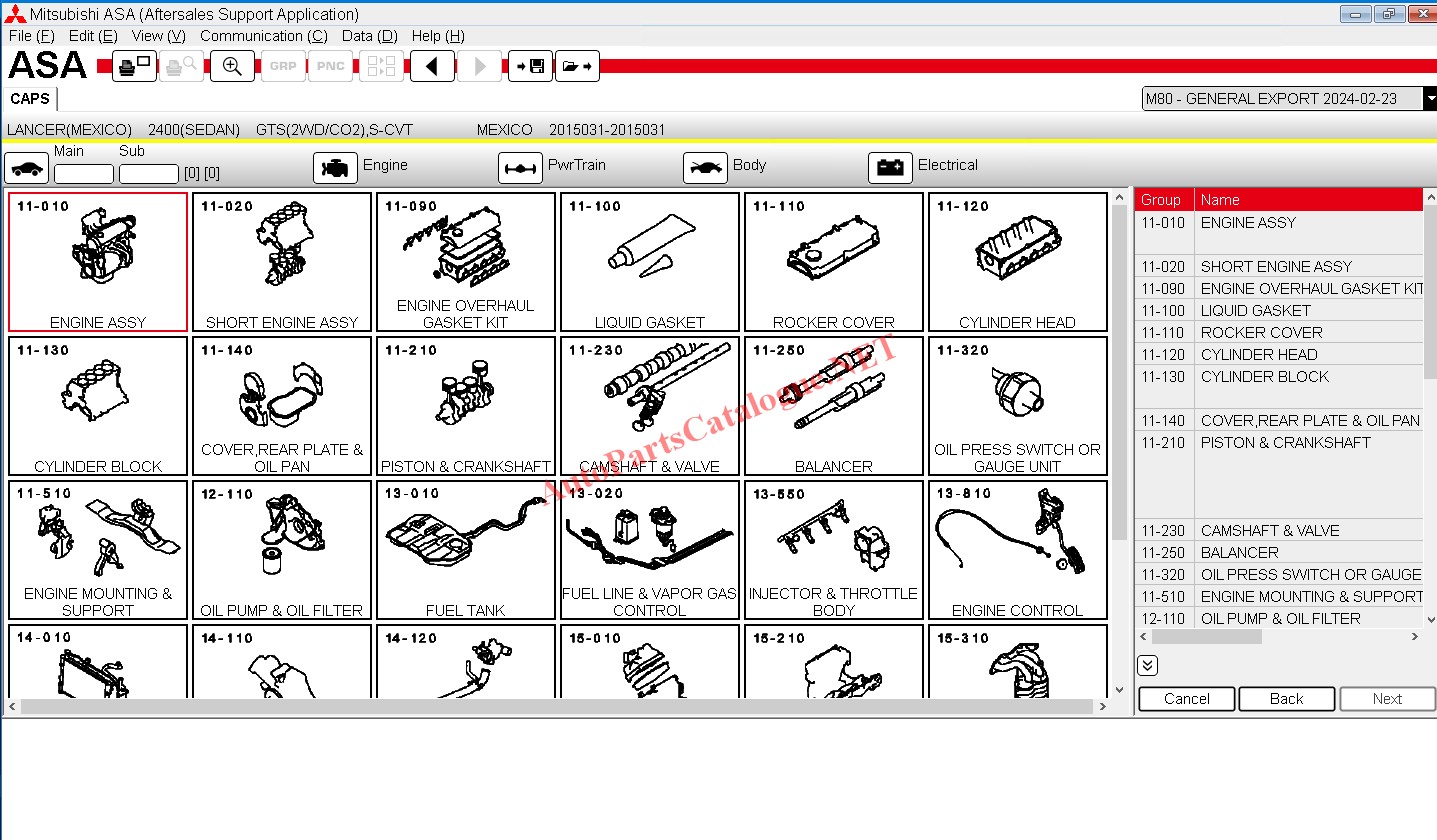
Task: Open the 11-090 Engine Overhaul Gasket Kit tile
Action: click(x=466, y=262)
